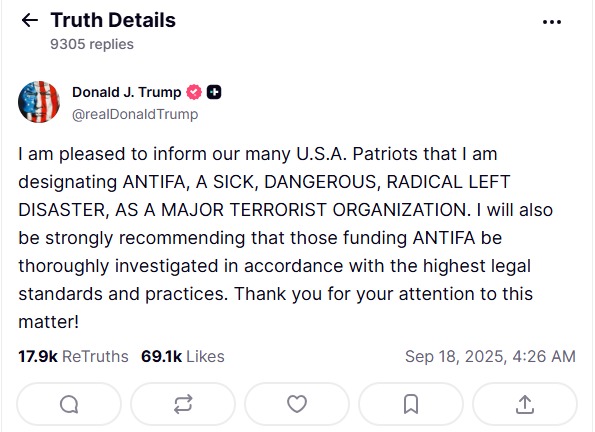Open the three-dot more options menu
This screenshot has height=432, width=595.
click(x=552, y=22)
